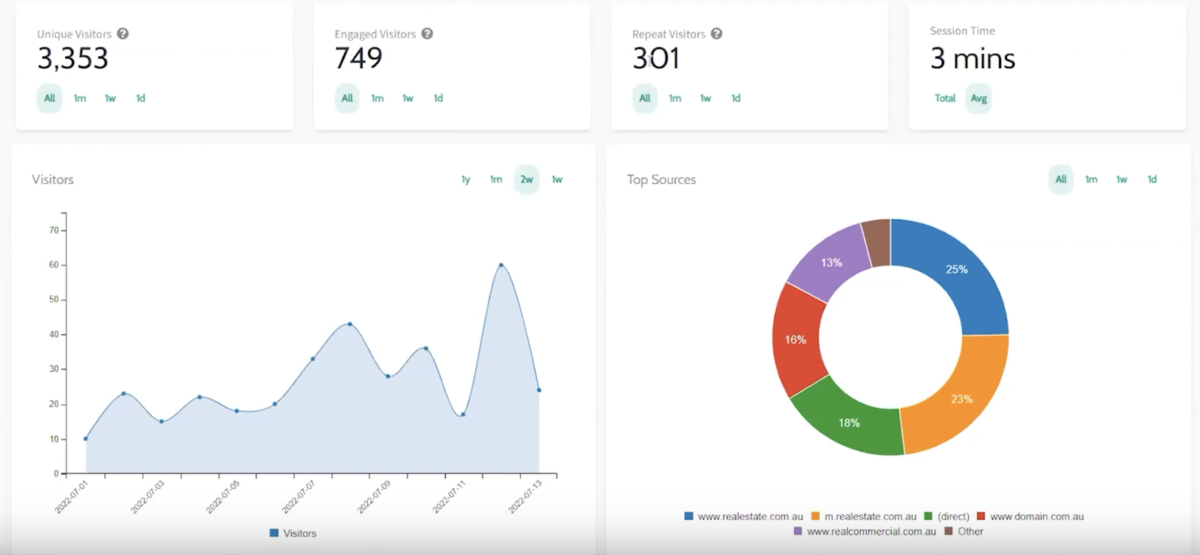Viewport: 1200px width, 555px height.
Task: Click the peak data point at 60 visitors
Action: point(501,265)
